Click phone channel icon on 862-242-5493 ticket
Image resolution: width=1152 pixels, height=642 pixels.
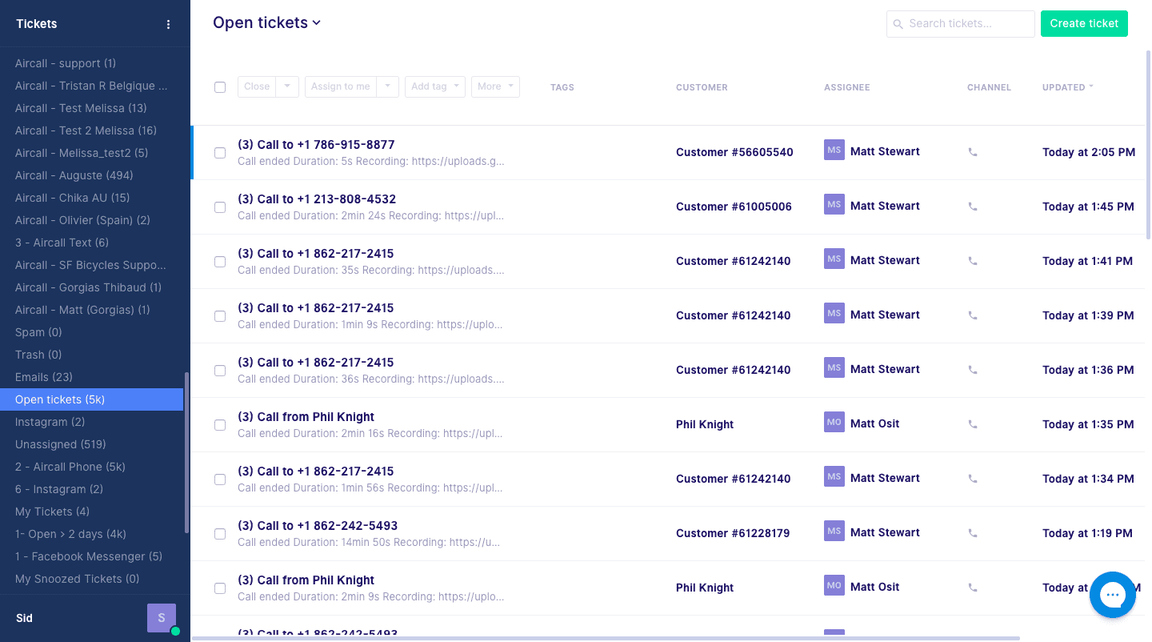coord(973,533)
